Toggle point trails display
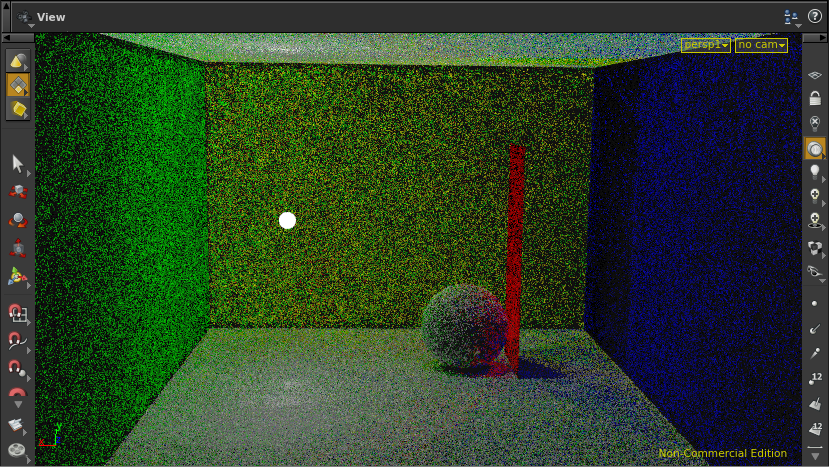This screenshot has width=829, height=467. tap(815, 353)
